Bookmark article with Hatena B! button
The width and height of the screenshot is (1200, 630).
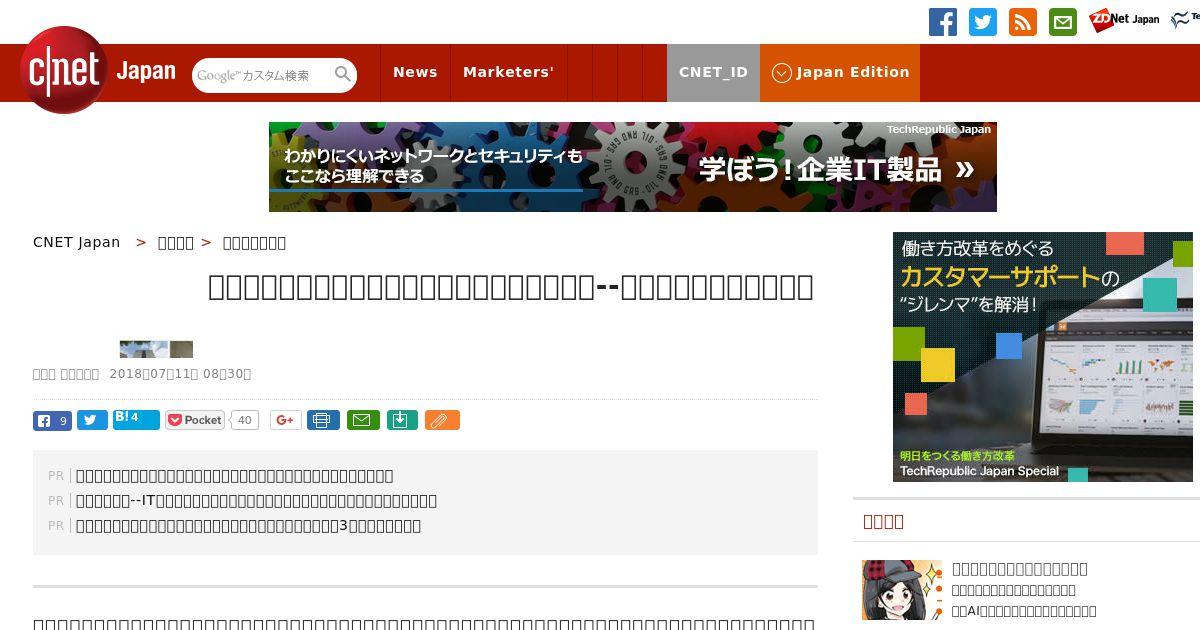[136, 419]
